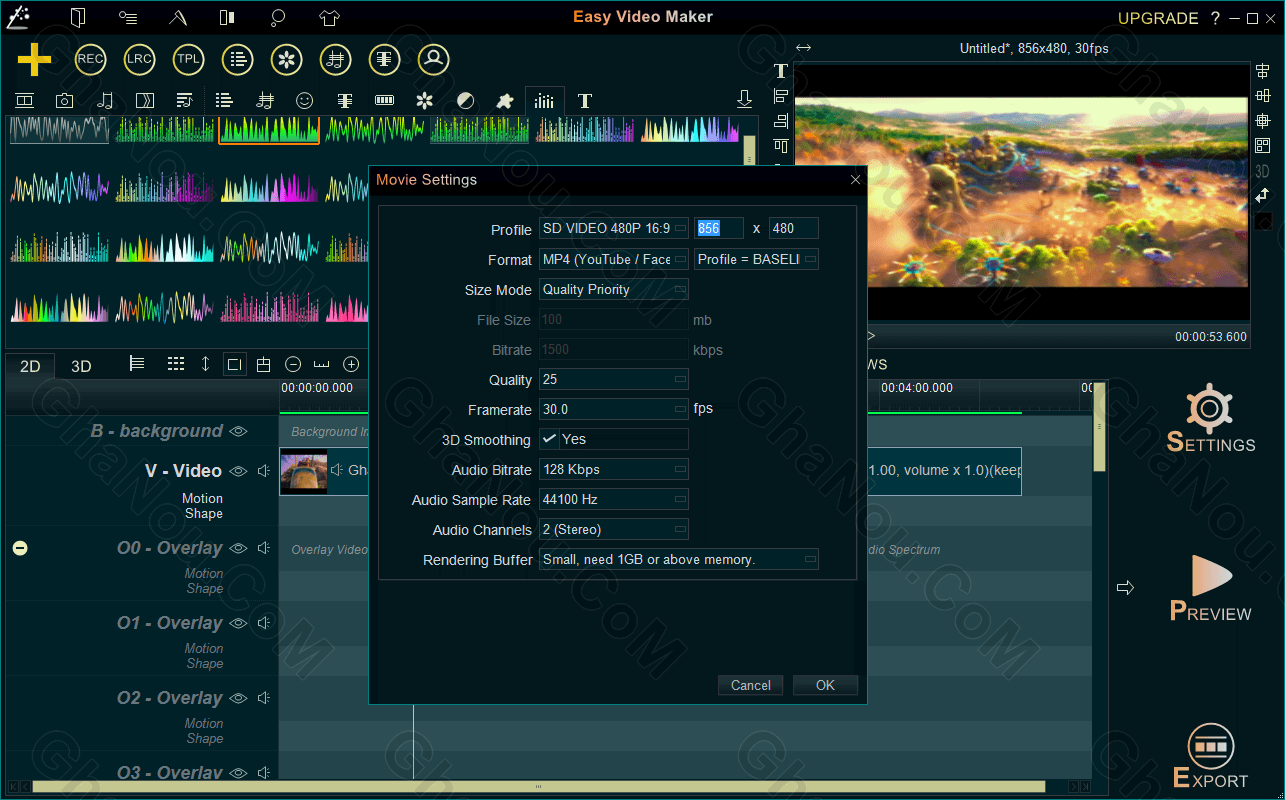The height and width of the screenshot is (800, 1285).
Task: Click the round user profile icon
Action: click(x=434, y=59)
